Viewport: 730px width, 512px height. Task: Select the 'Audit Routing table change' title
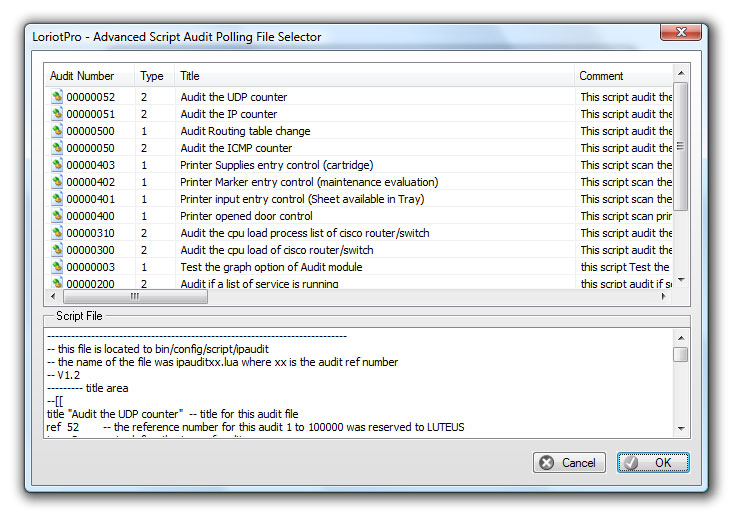pos(245,131)
